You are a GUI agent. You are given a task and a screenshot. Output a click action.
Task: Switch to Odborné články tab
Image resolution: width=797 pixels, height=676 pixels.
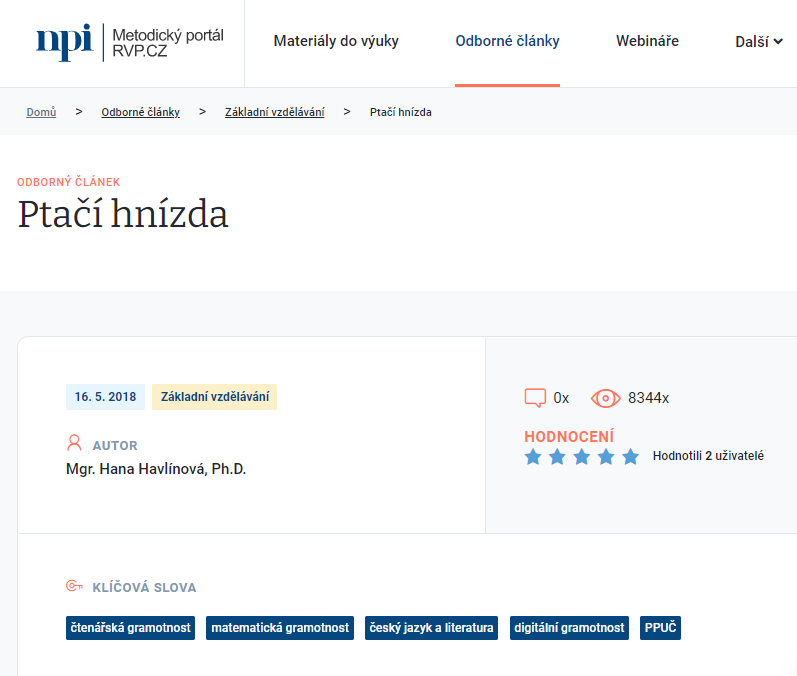pos(507,41)
